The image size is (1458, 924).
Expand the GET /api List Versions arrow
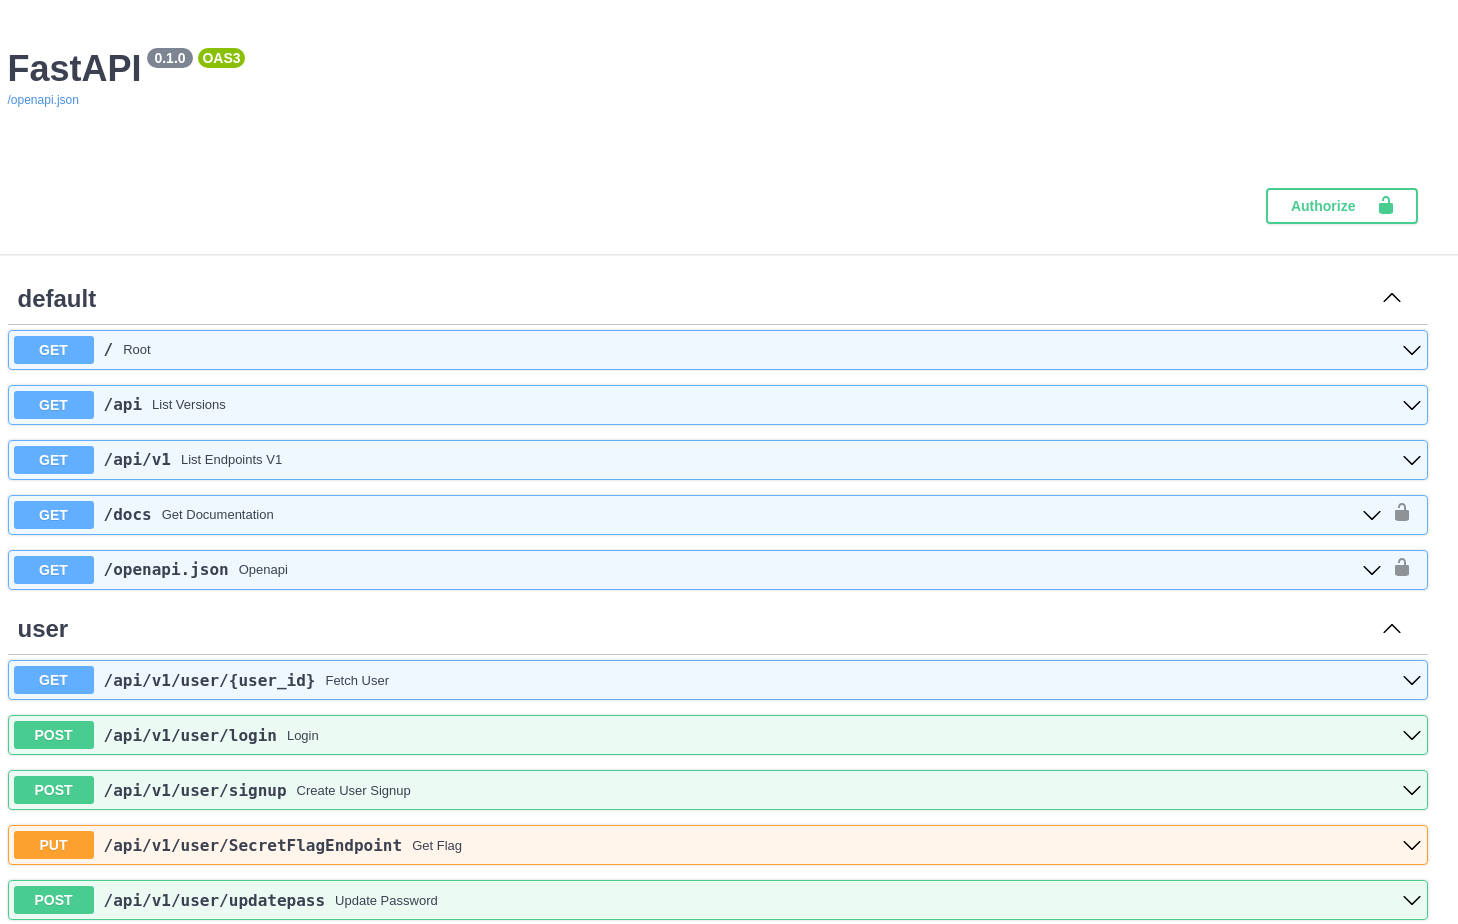click(1411, 405)
